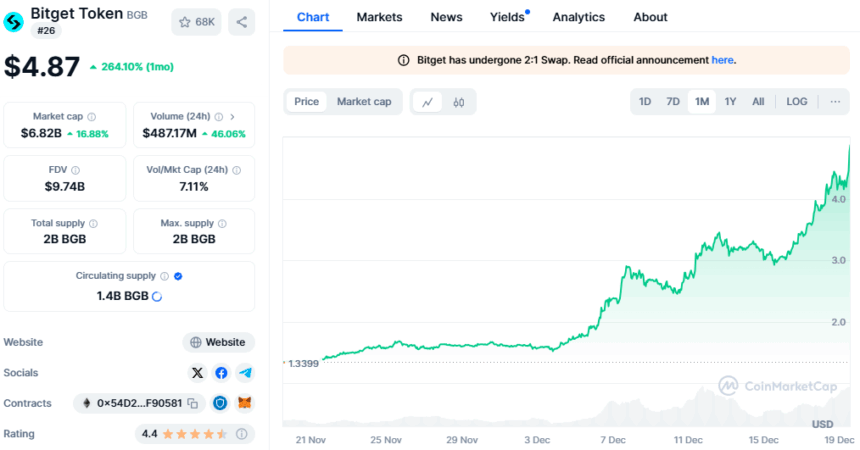Set chart range to 7D
Screen dimensions: 860x450
673,102
